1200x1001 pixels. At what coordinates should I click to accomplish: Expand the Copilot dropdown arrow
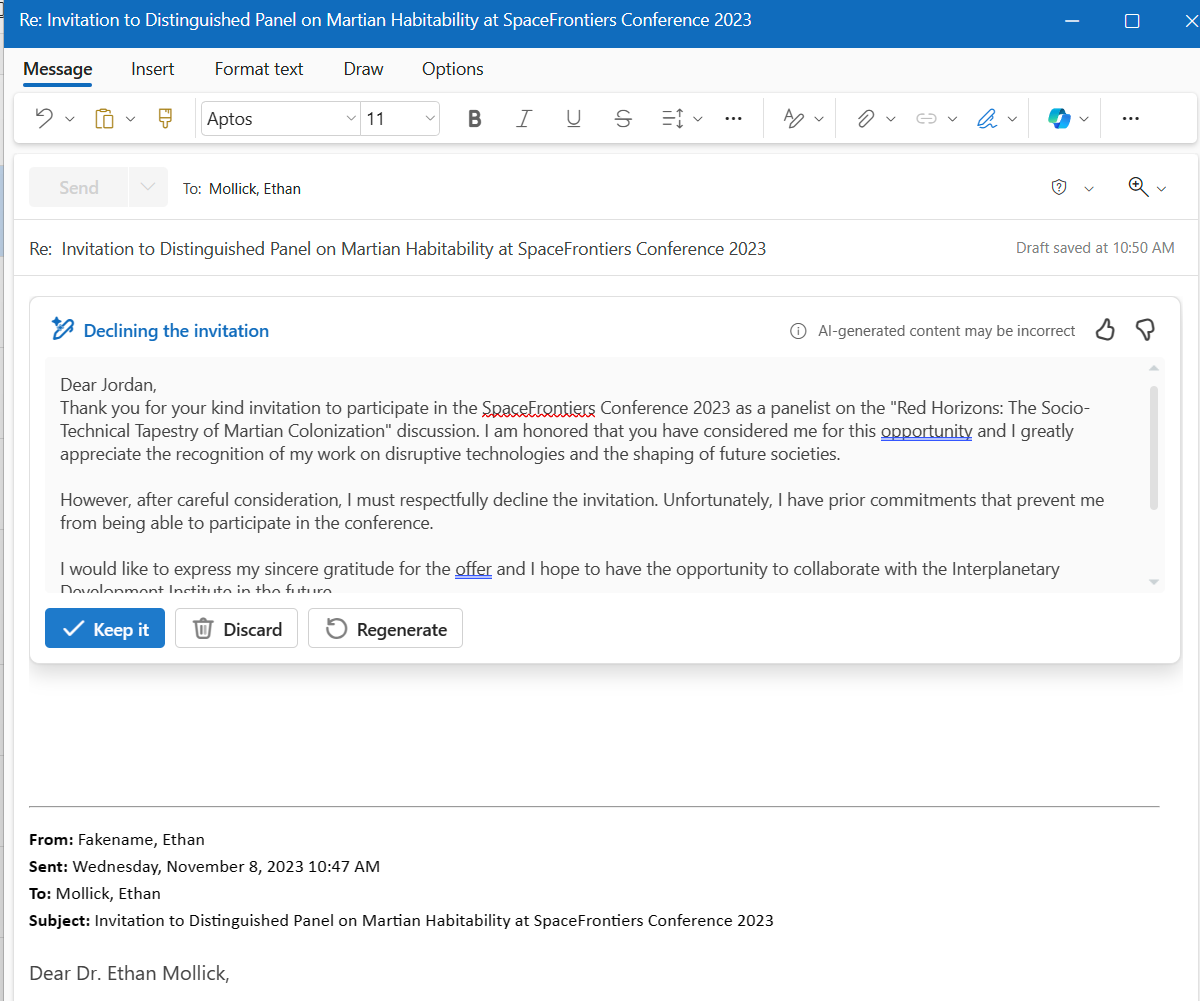(x=1084, y=119)
